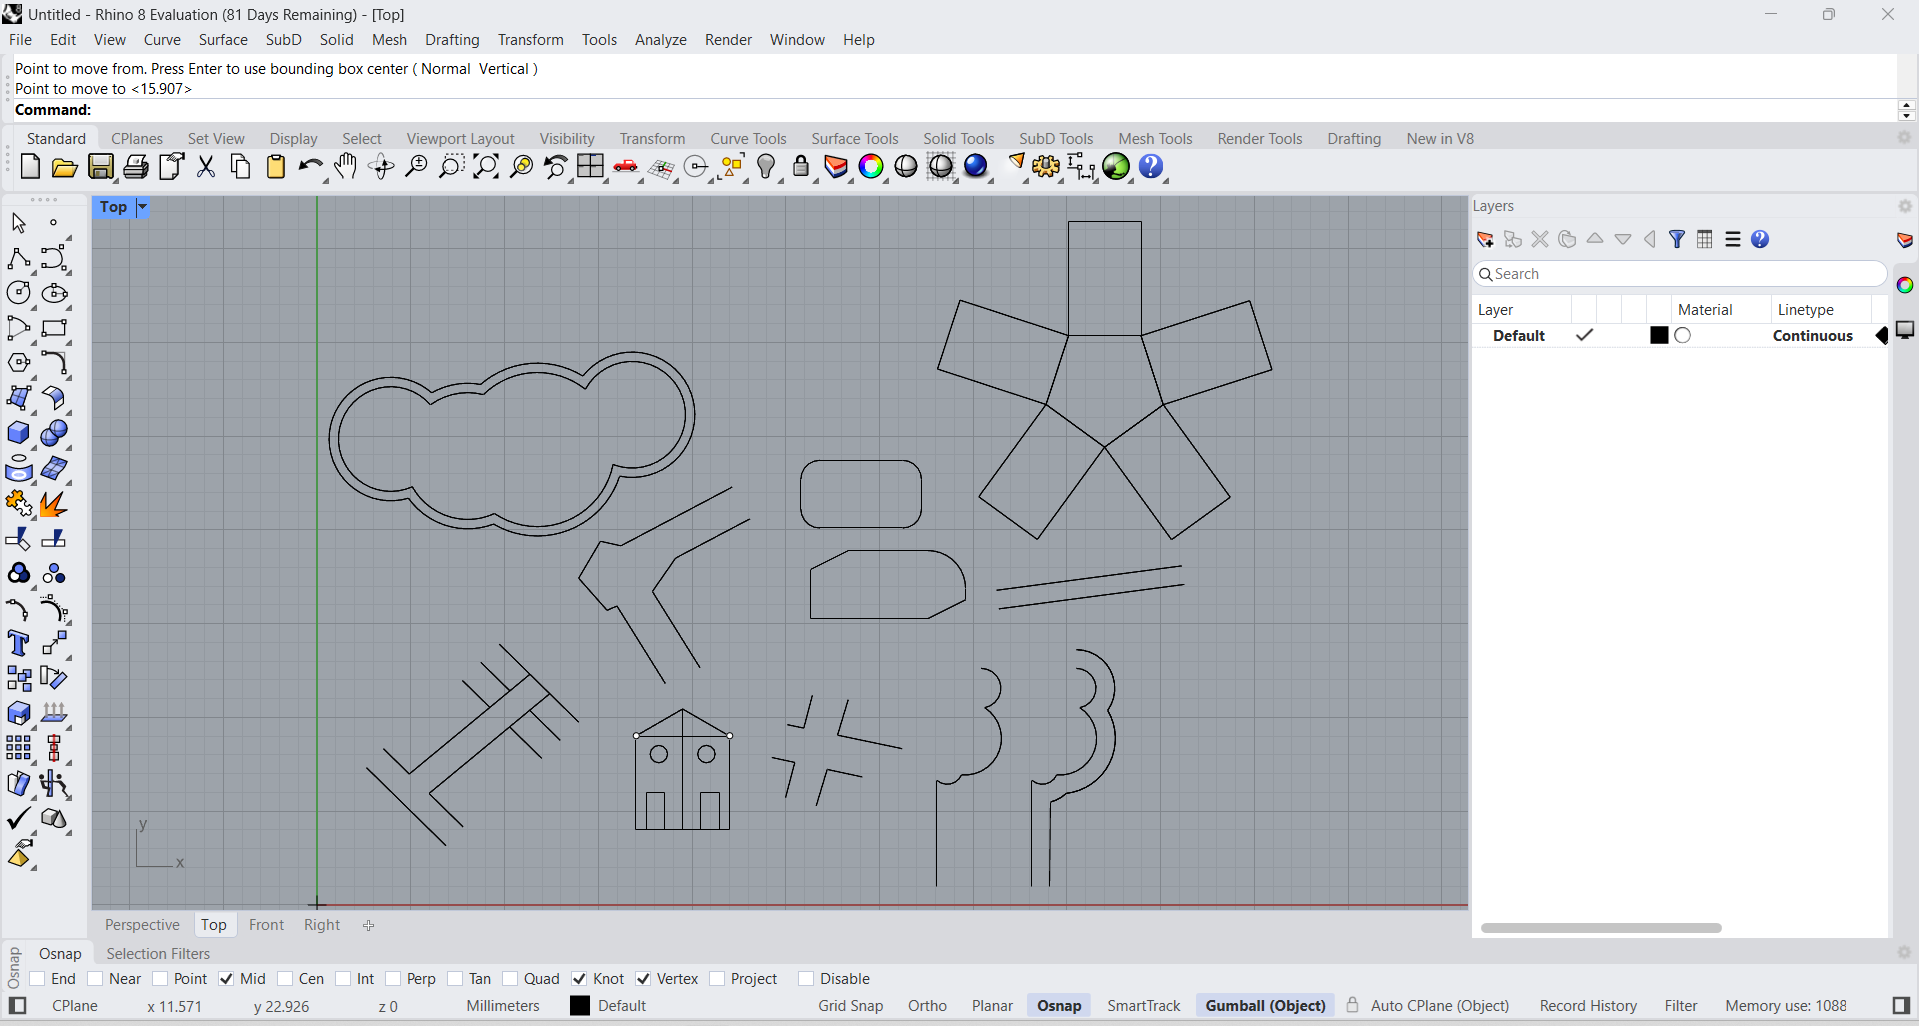1919x1026 pixels.
Task: Select the Pan hand tool
Action: click(x=346, y=167)
